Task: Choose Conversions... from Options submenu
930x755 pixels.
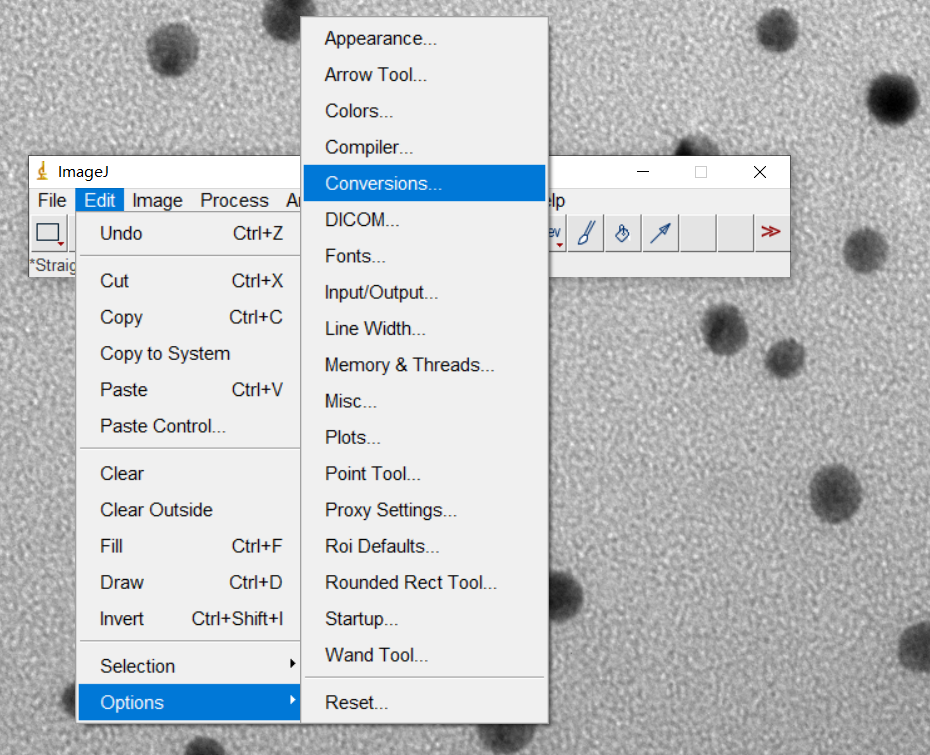Action: click(x=383, y=184)
